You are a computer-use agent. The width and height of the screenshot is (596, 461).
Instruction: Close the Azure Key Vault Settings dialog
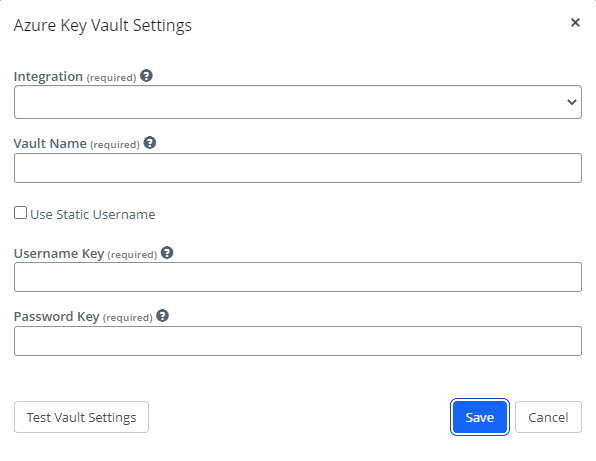coord(575,22)
